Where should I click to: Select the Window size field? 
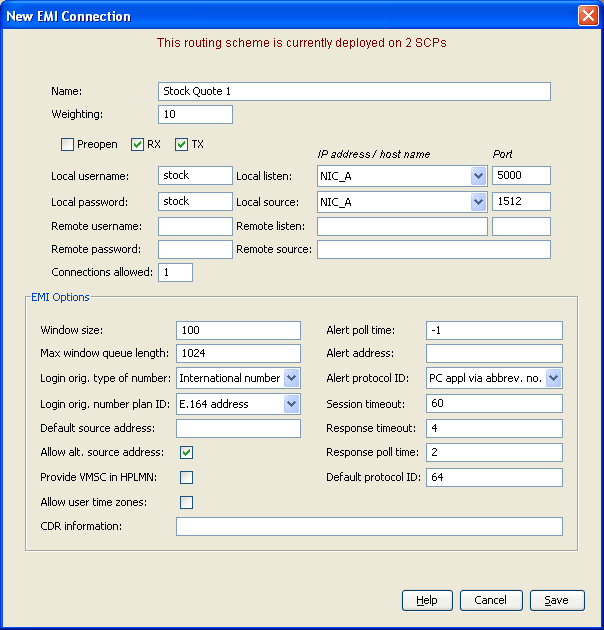tap(238, 330)
